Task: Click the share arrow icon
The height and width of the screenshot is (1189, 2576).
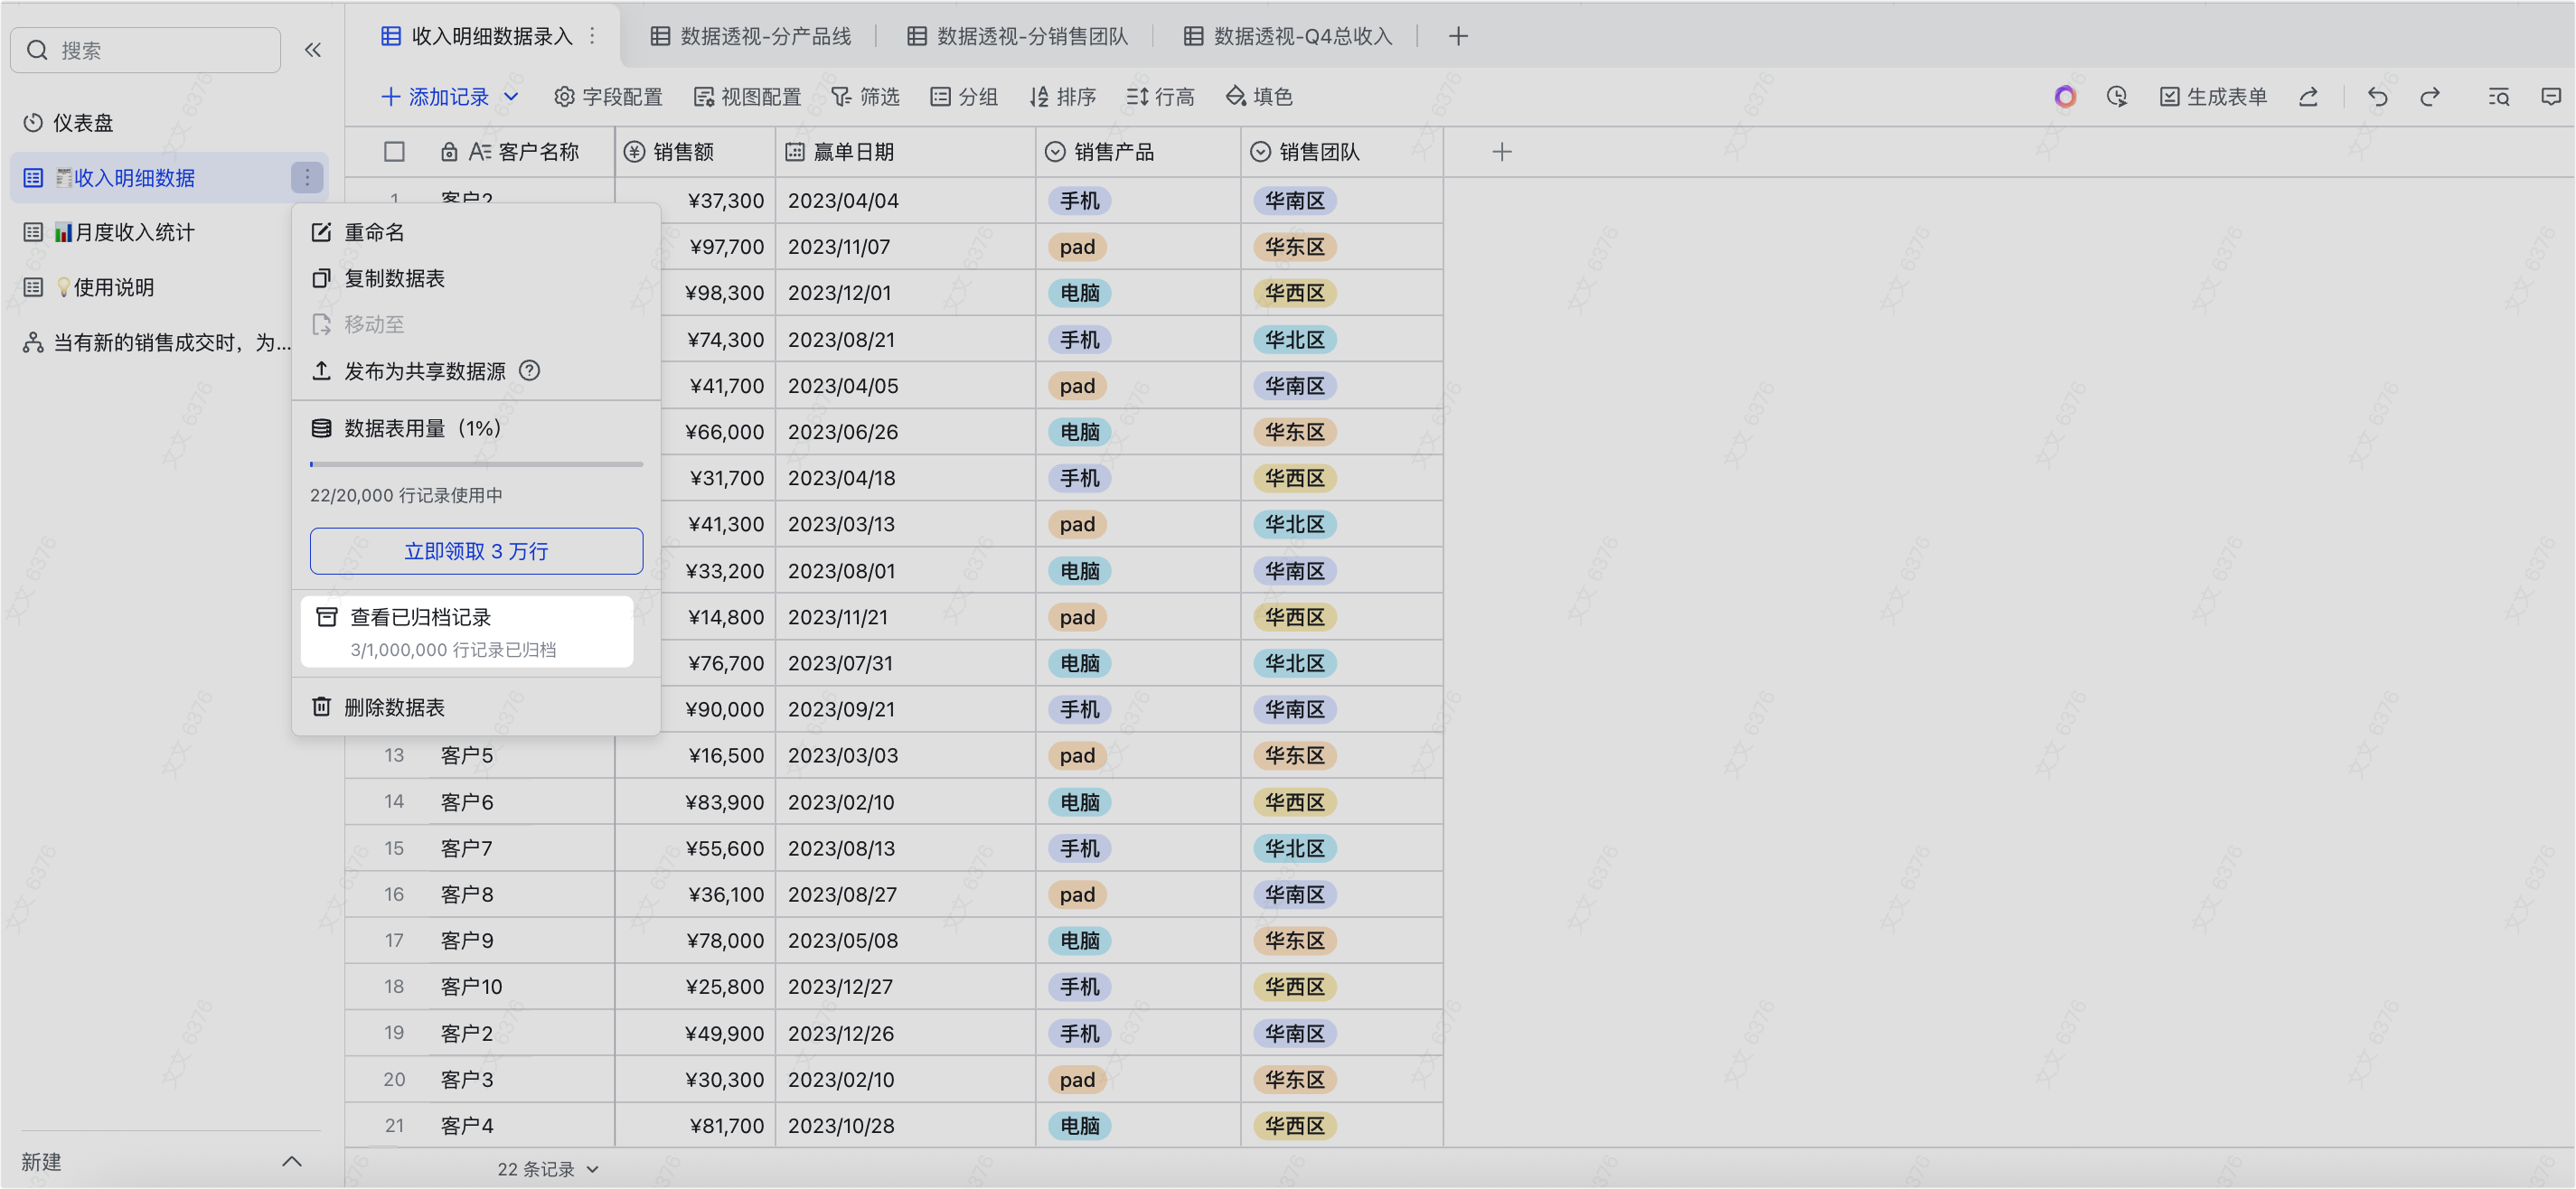Action: pyautogui.click(x=2308, y=97)
